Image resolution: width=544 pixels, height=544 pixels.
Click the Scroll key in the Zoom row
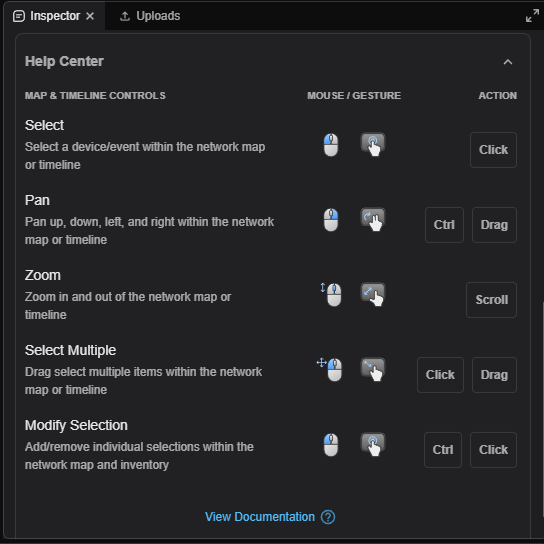491,300
